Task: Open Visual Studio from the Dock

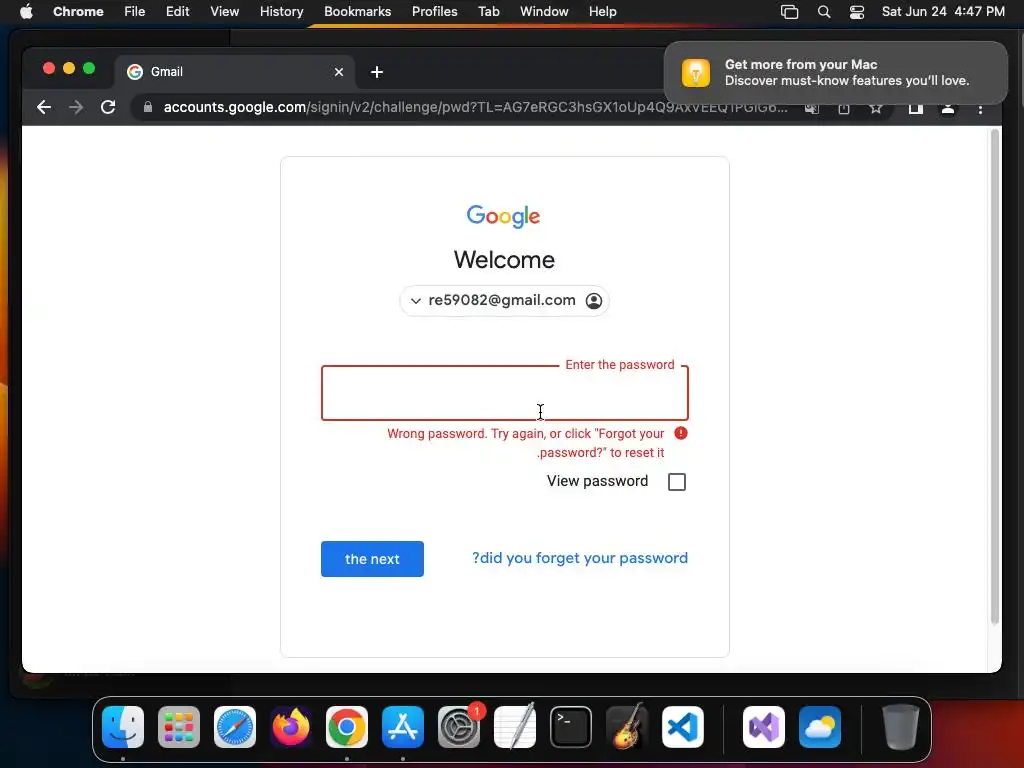Action: coord(763,727)
